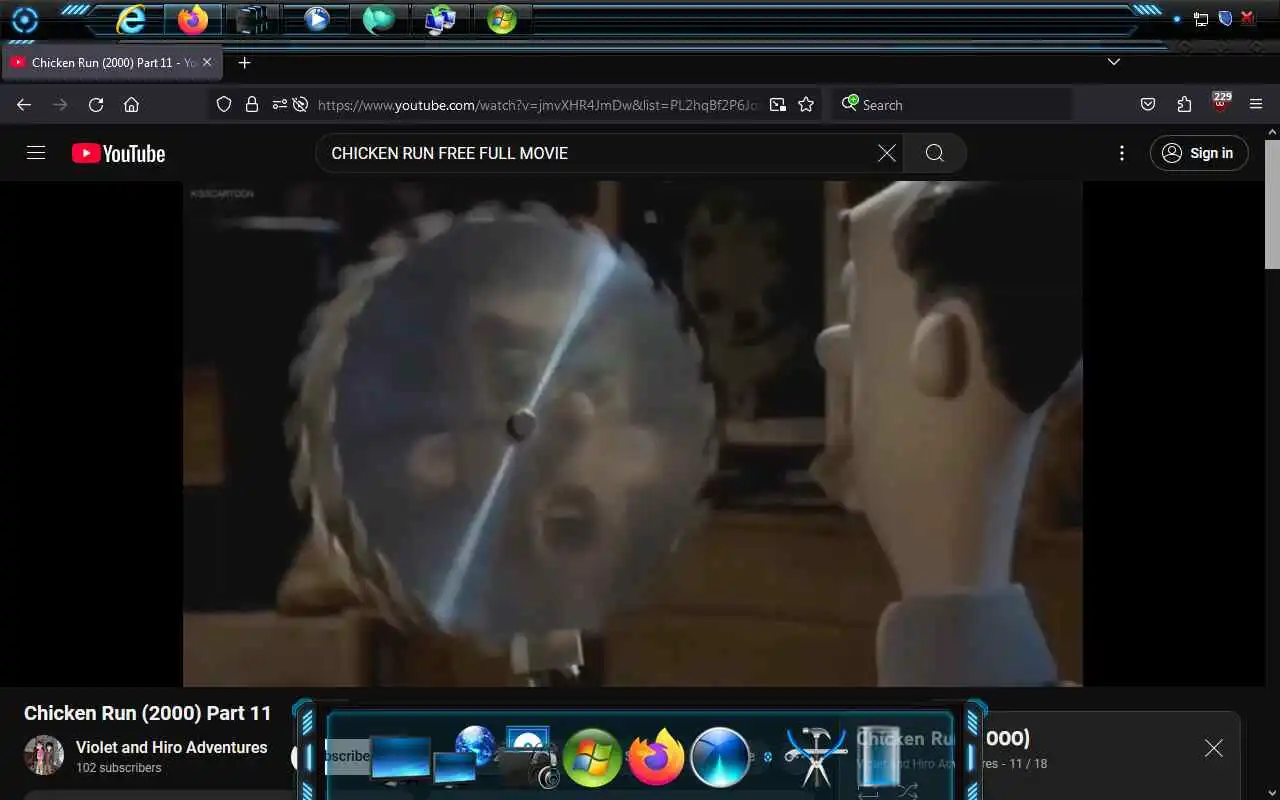Open Violet and Hiro Adventures channel name
1280x800 pixels.
click(171, 747)
